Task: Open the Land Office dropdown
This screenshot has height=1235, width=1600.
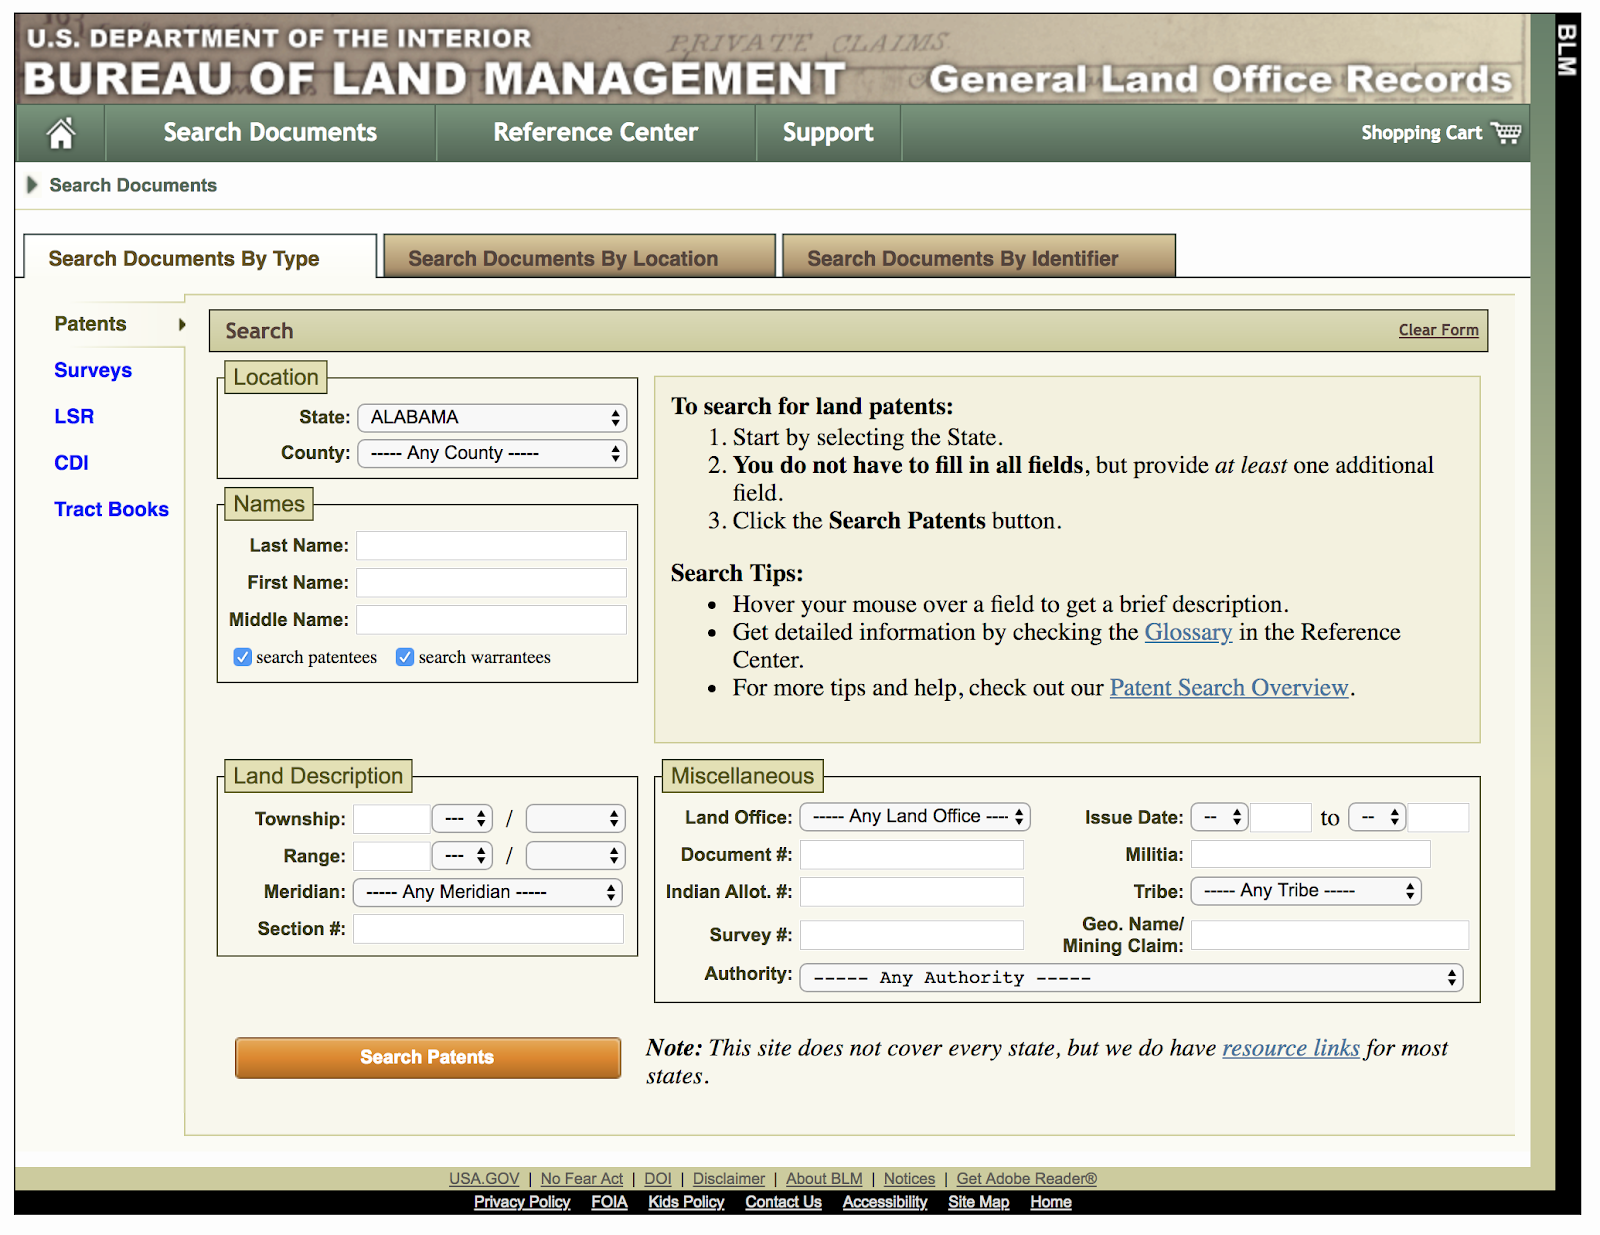Action: point(915,817)
